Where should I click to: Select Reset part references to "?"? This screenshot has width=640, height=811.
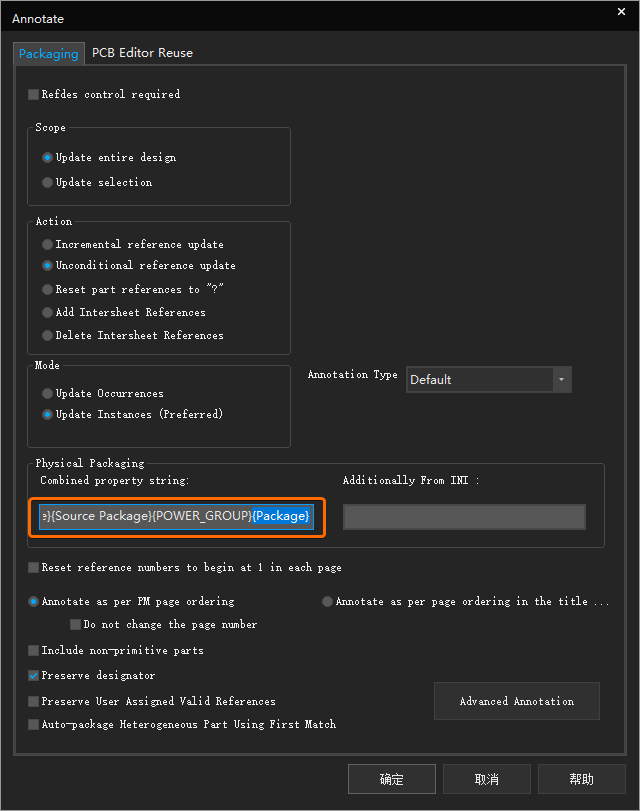(x=48, y=290)
